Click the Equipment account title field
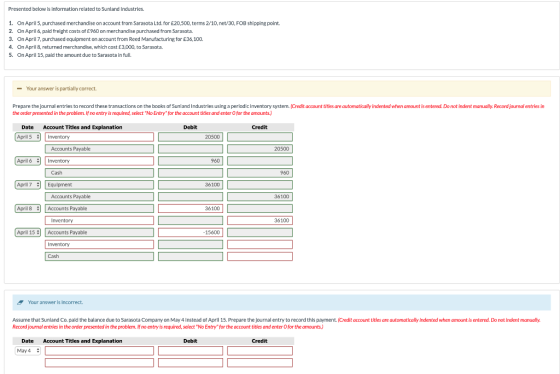 pos(99,185)
